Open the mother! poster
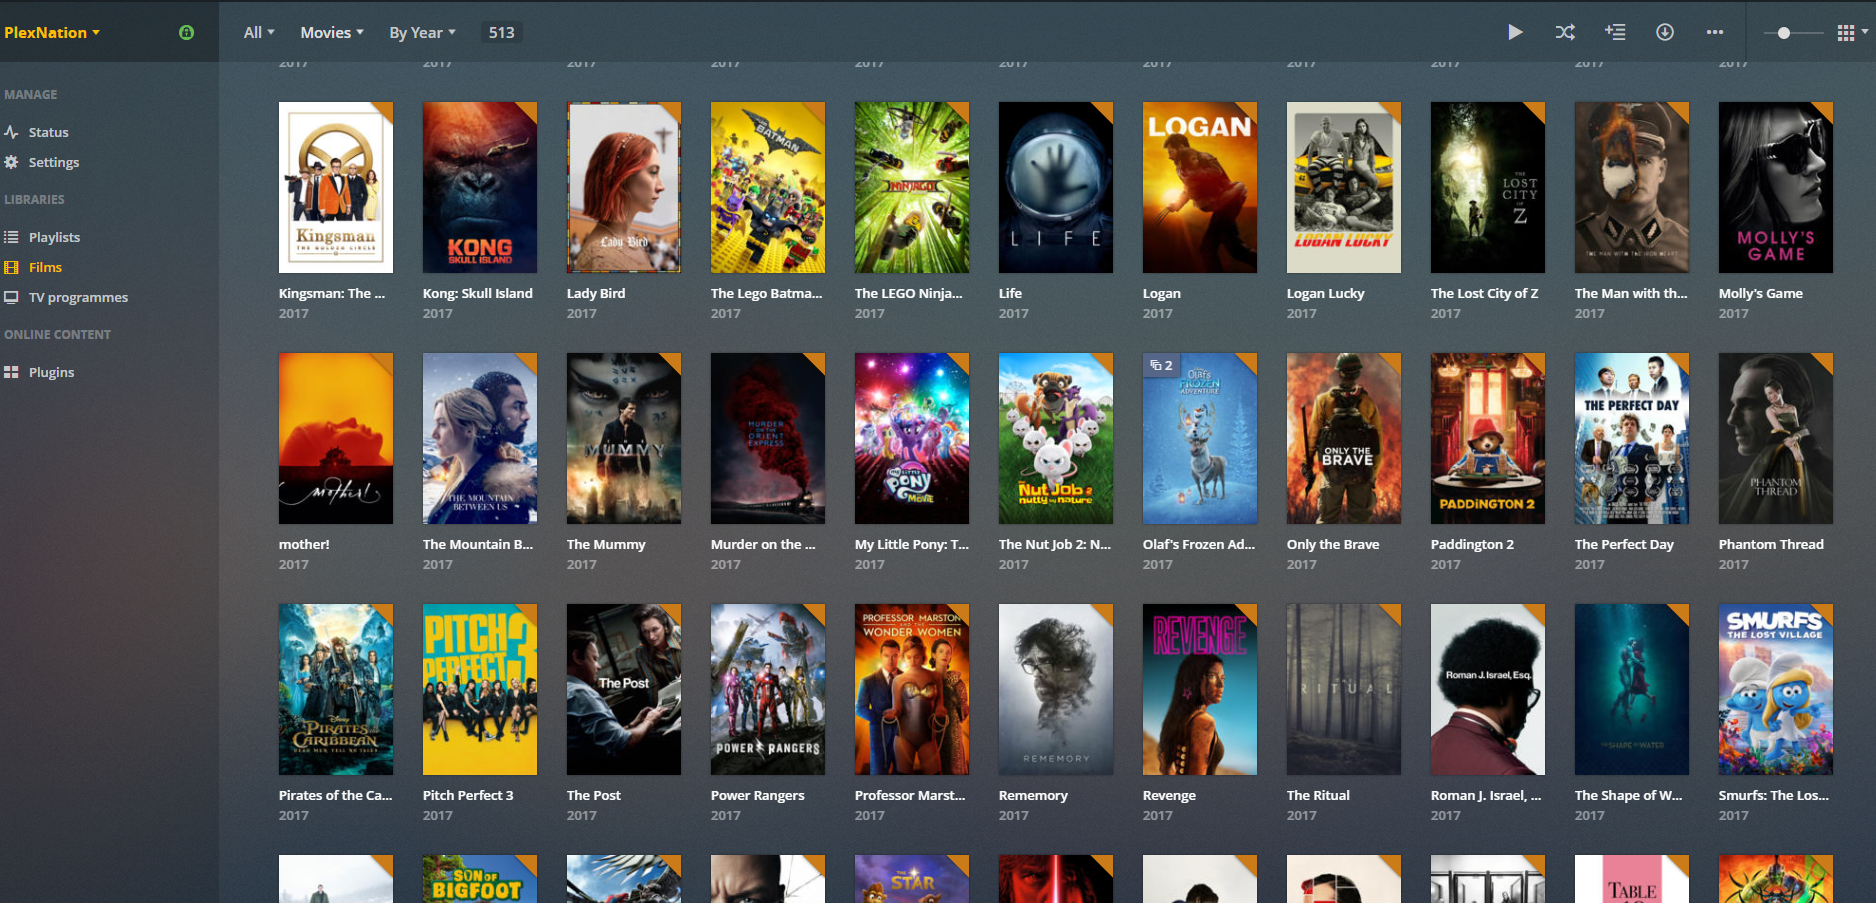Image resolution: width=1876 pixels, height=903 pixels. click(x=336, y=438)
